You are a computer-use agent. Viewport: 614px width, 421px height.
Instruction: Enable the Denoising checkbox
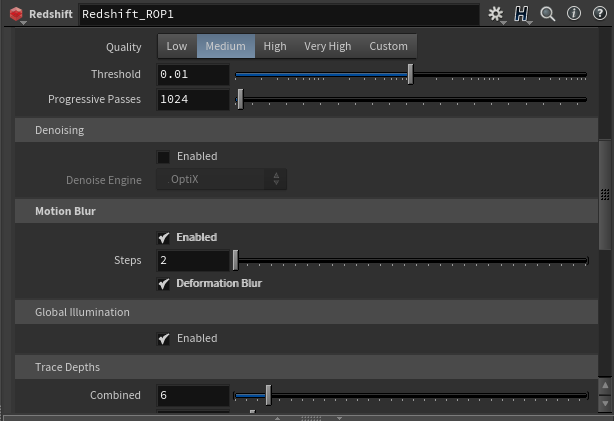click(x=164, y=157)
